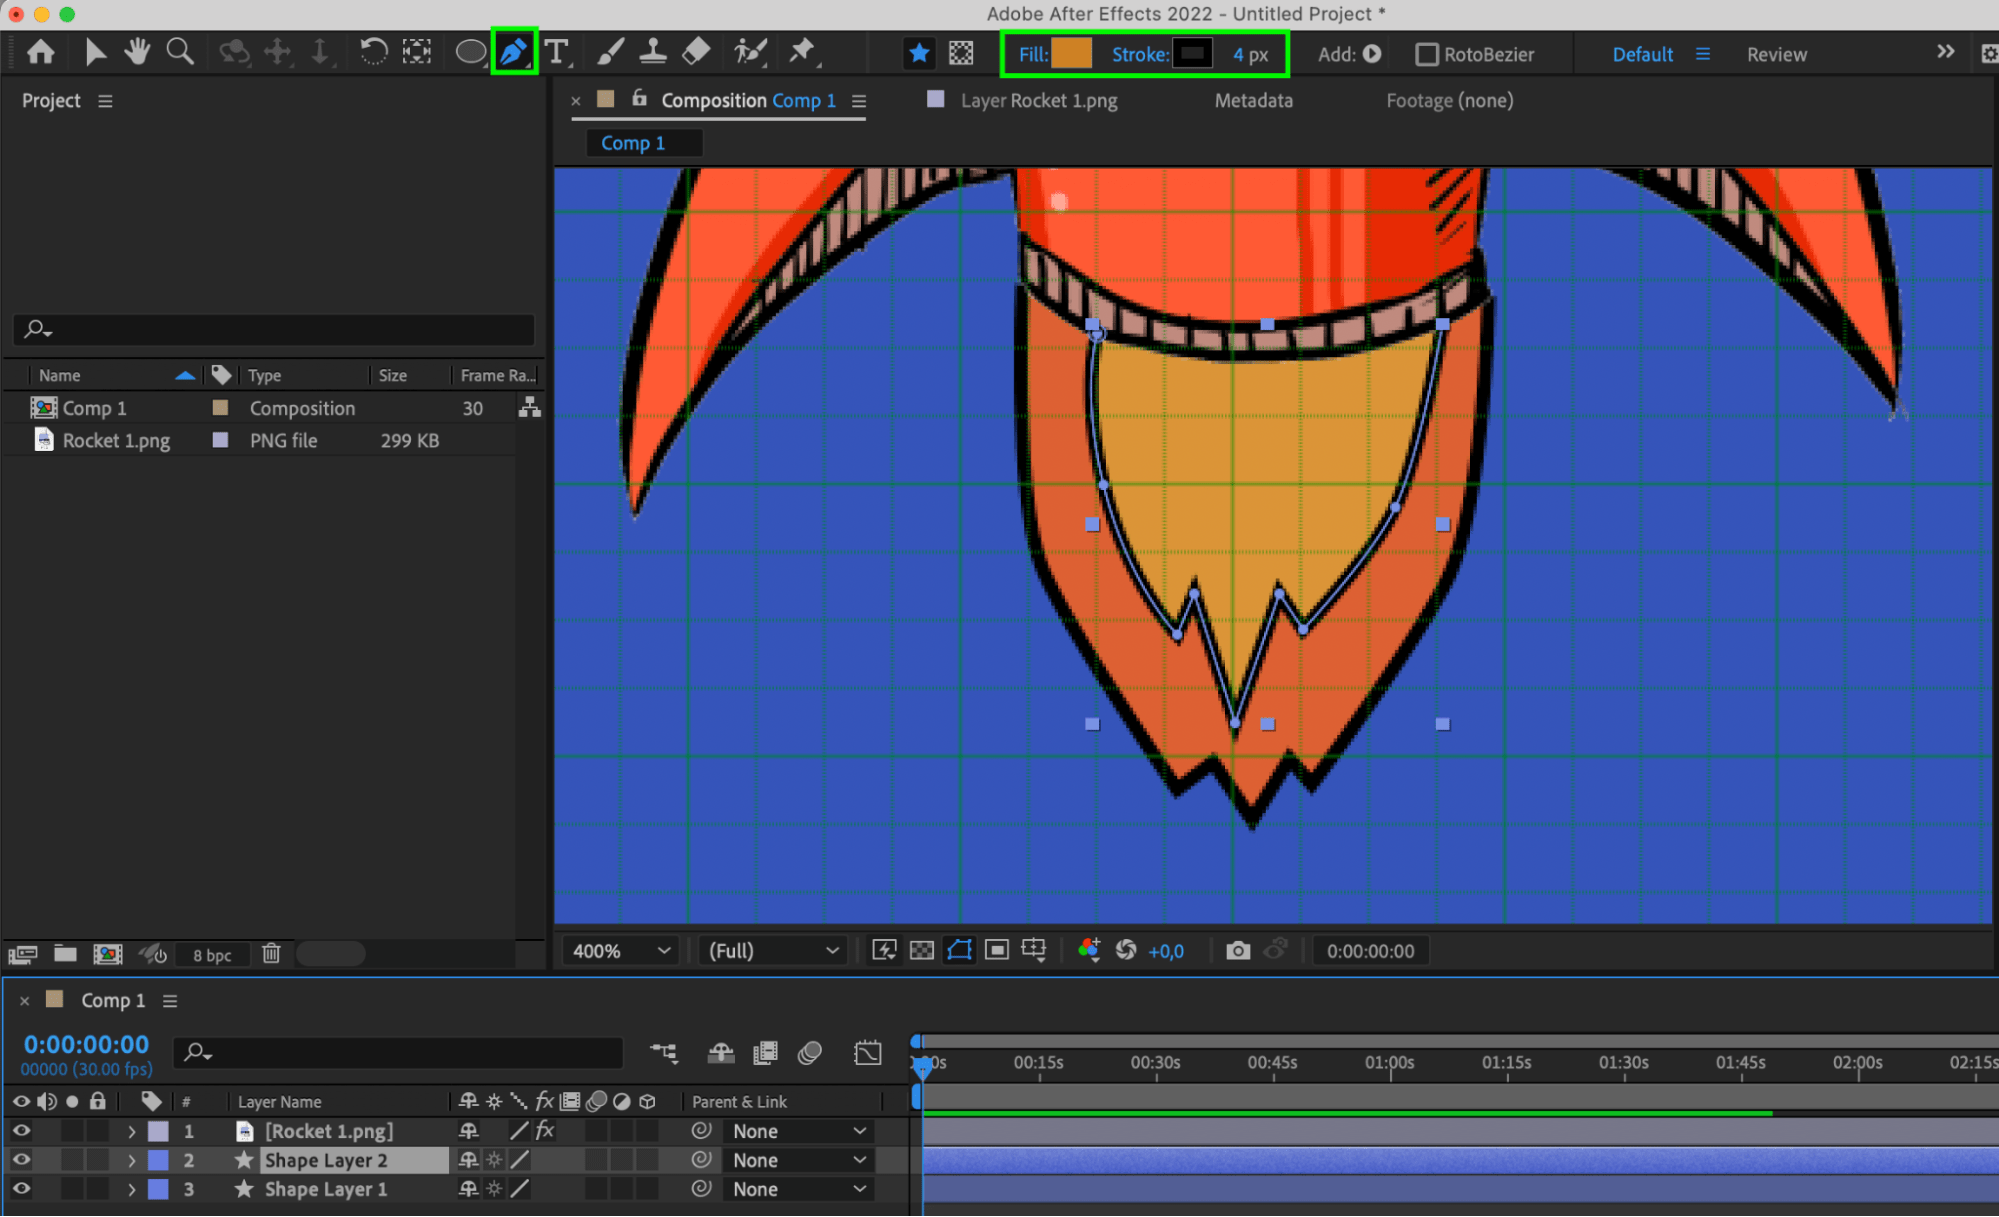This screenshot has width=1999, height=1217.
Task: Enable the RotoBezier checkbox
Action: click(1427, 55)
